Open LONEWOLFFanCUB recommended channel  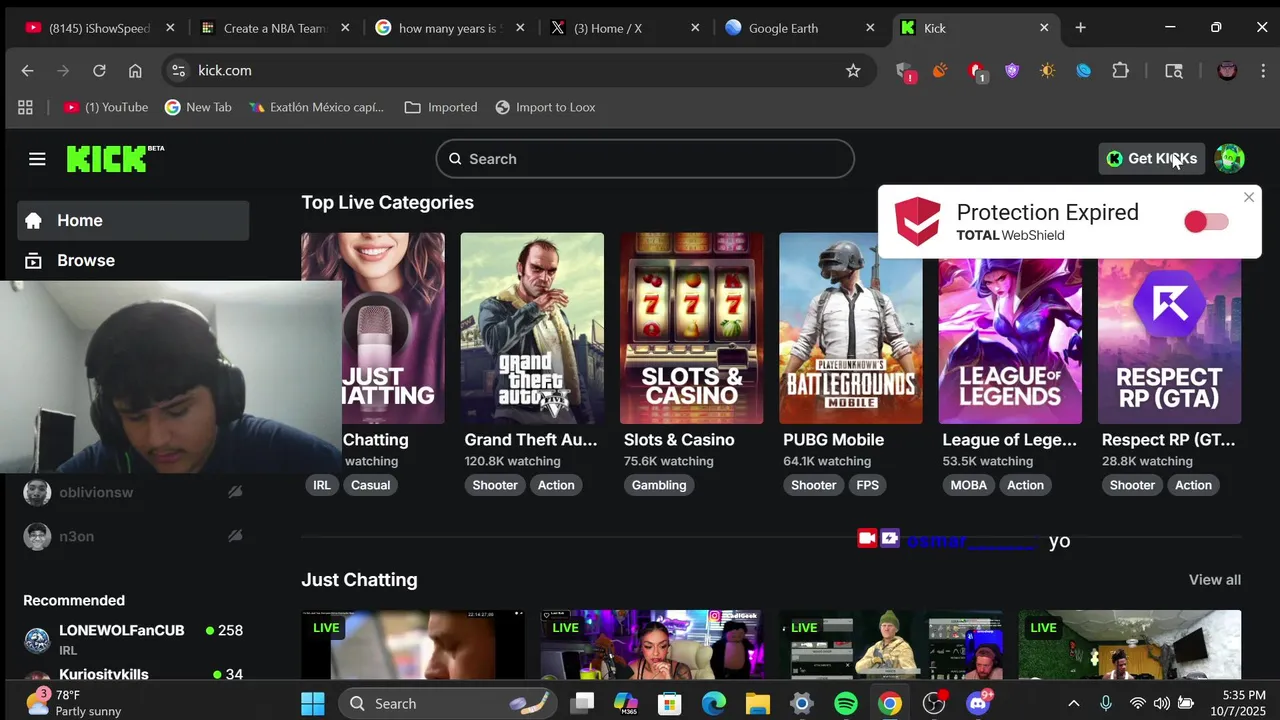133,639
